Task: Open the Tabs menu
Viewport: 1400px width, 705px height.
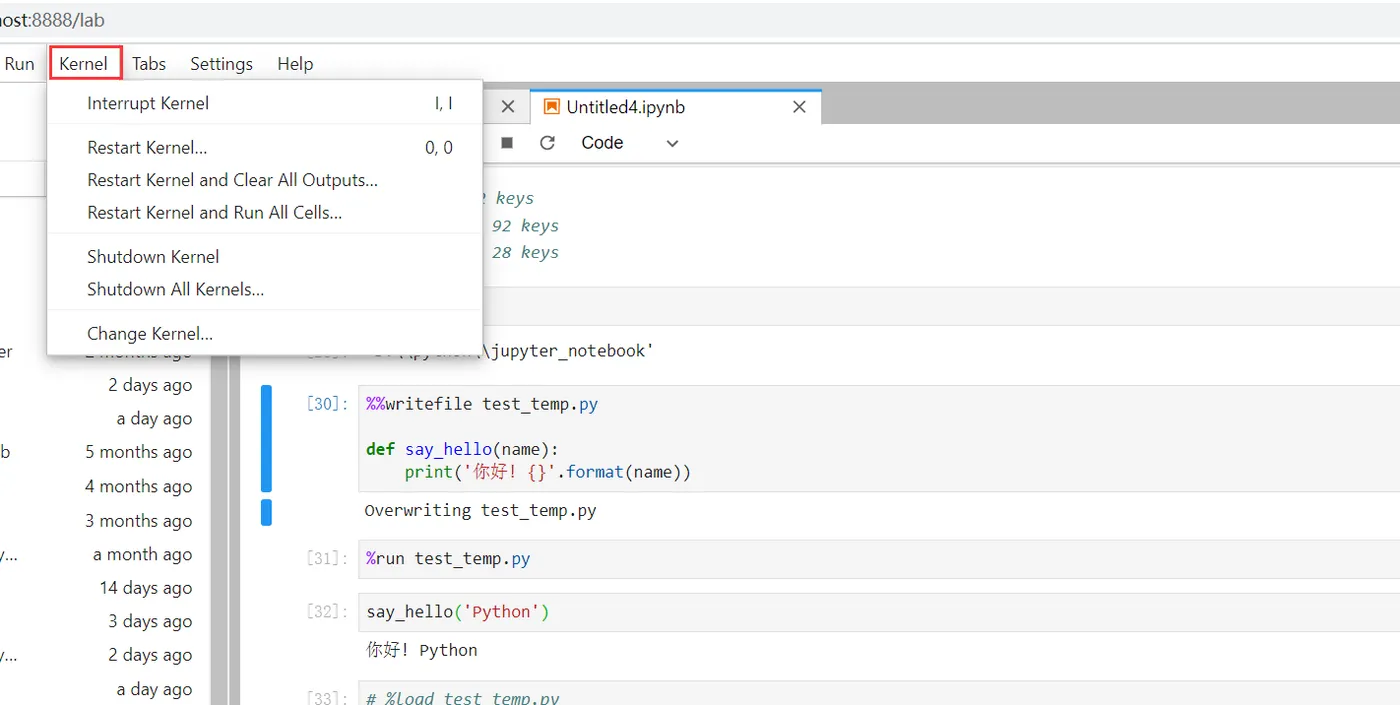Action: pyautogui.click(x=149, y=64)
